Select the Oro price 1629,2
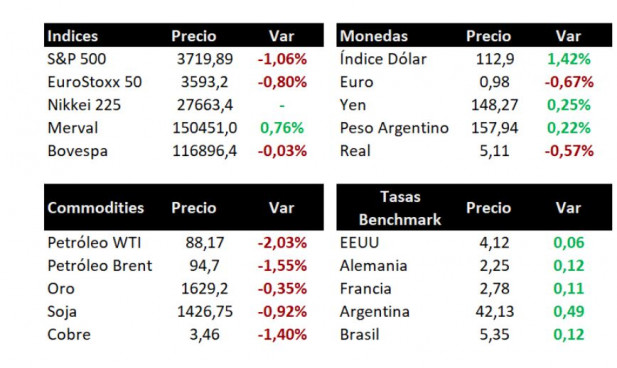 click(x=205, y=288)
